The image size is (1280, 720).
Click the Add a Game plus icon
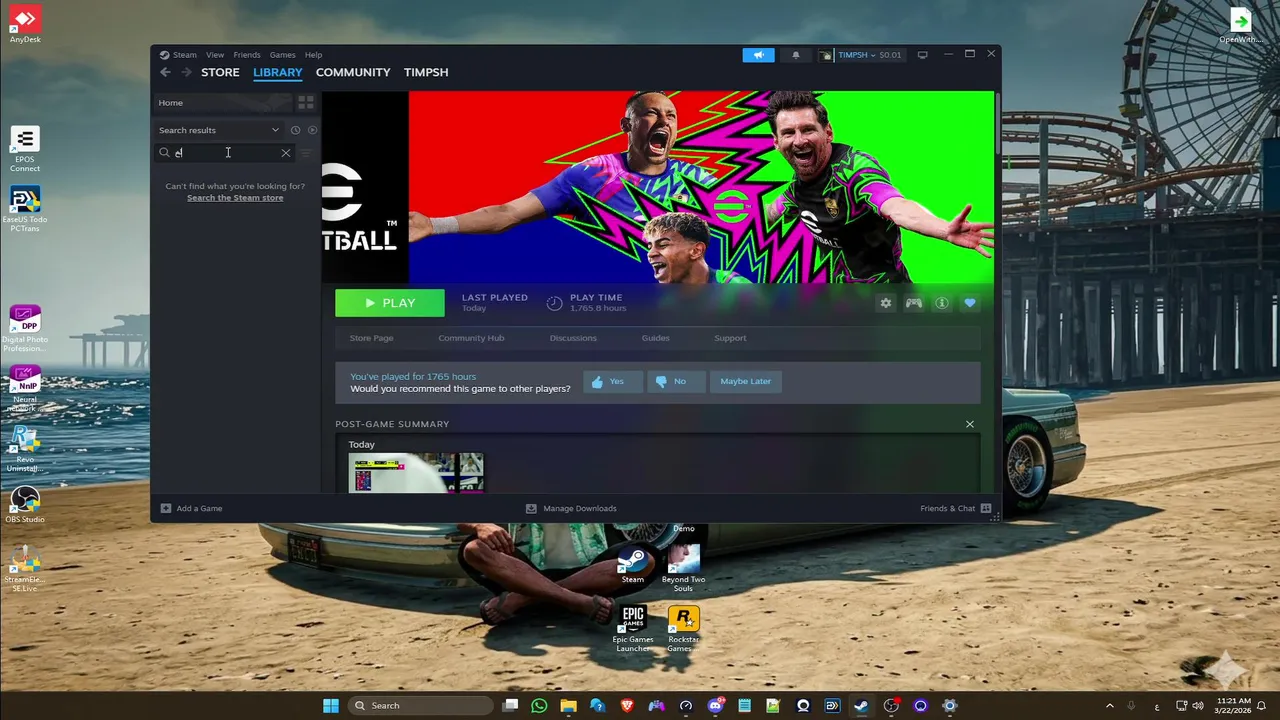coord(166,508)
